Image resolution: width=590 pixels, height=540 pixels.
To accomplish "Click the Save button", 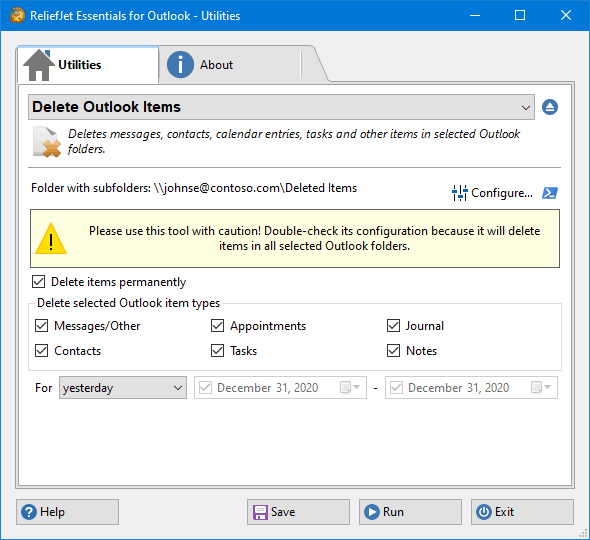I will click(298, 512).
